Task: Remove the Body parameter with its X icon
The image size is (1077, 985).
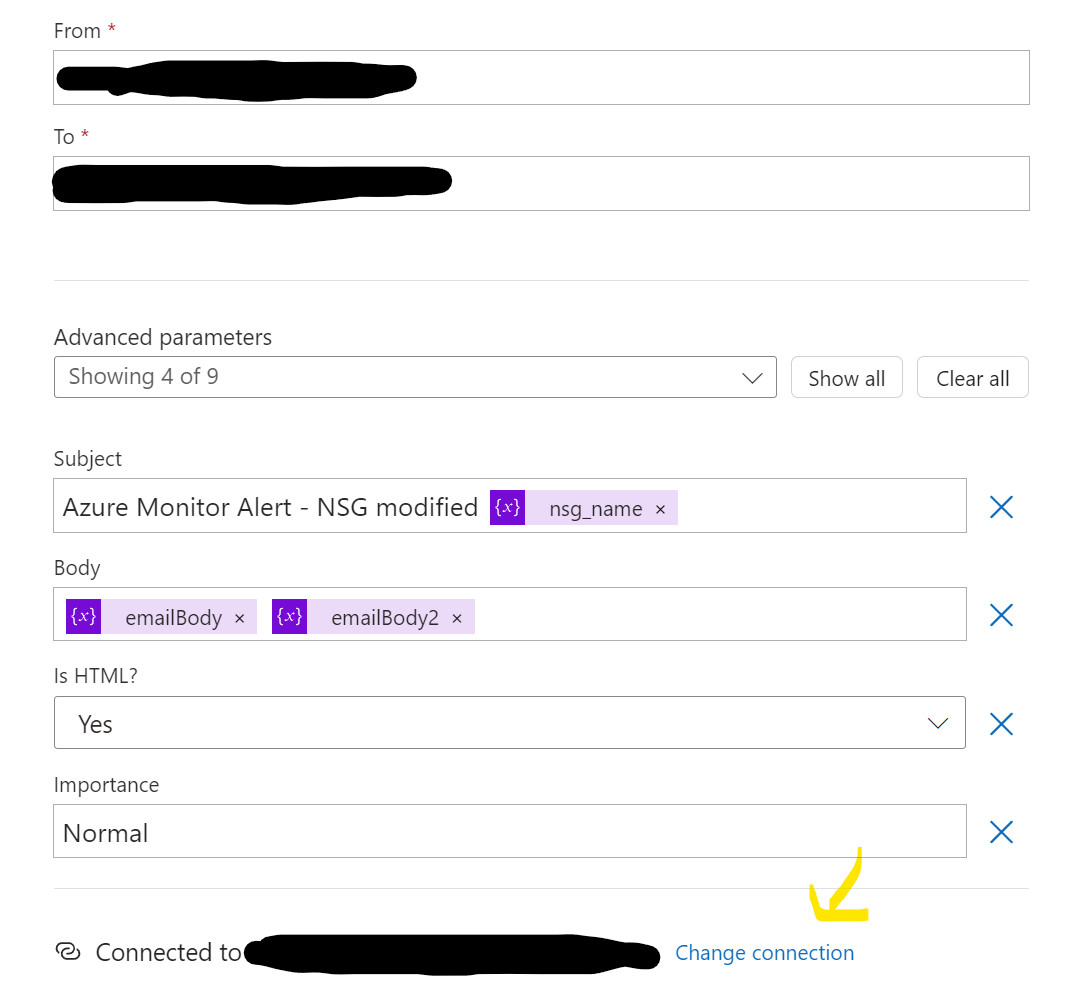Action: pyautogui.click(x=1001, y=615)
